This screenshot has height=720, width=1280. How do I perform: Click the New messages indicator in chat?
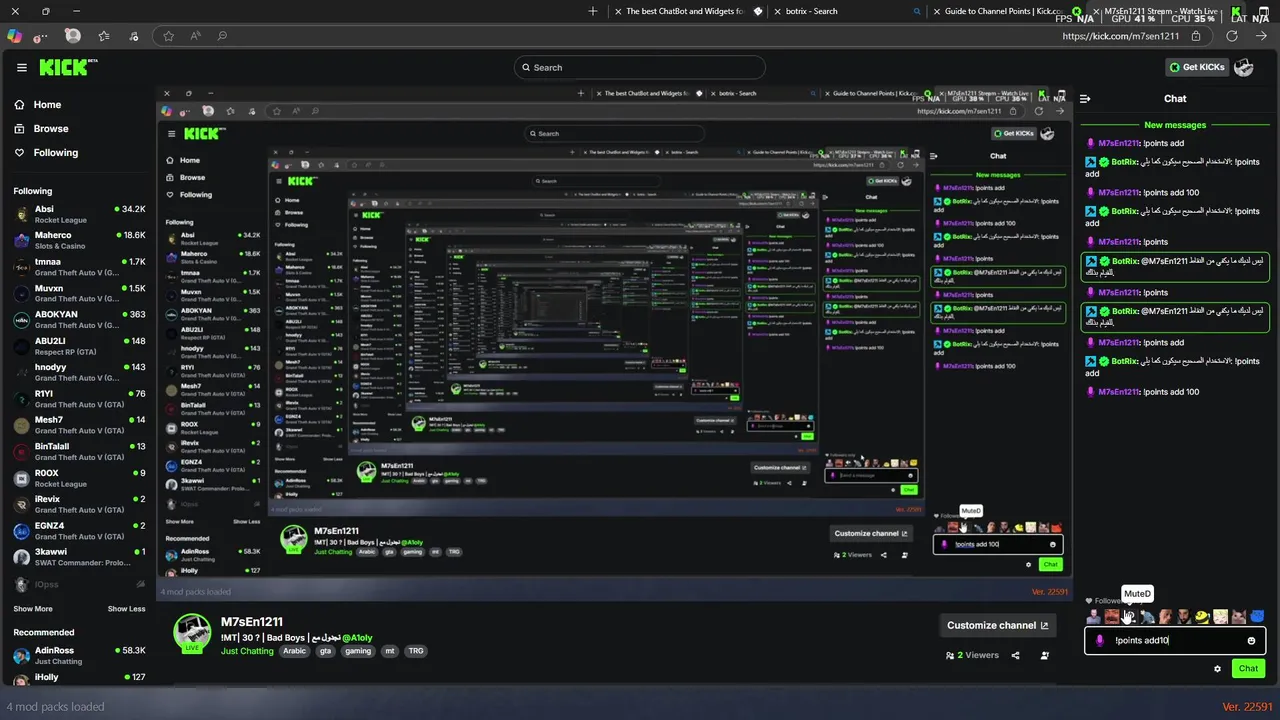tap(1175, 125)
